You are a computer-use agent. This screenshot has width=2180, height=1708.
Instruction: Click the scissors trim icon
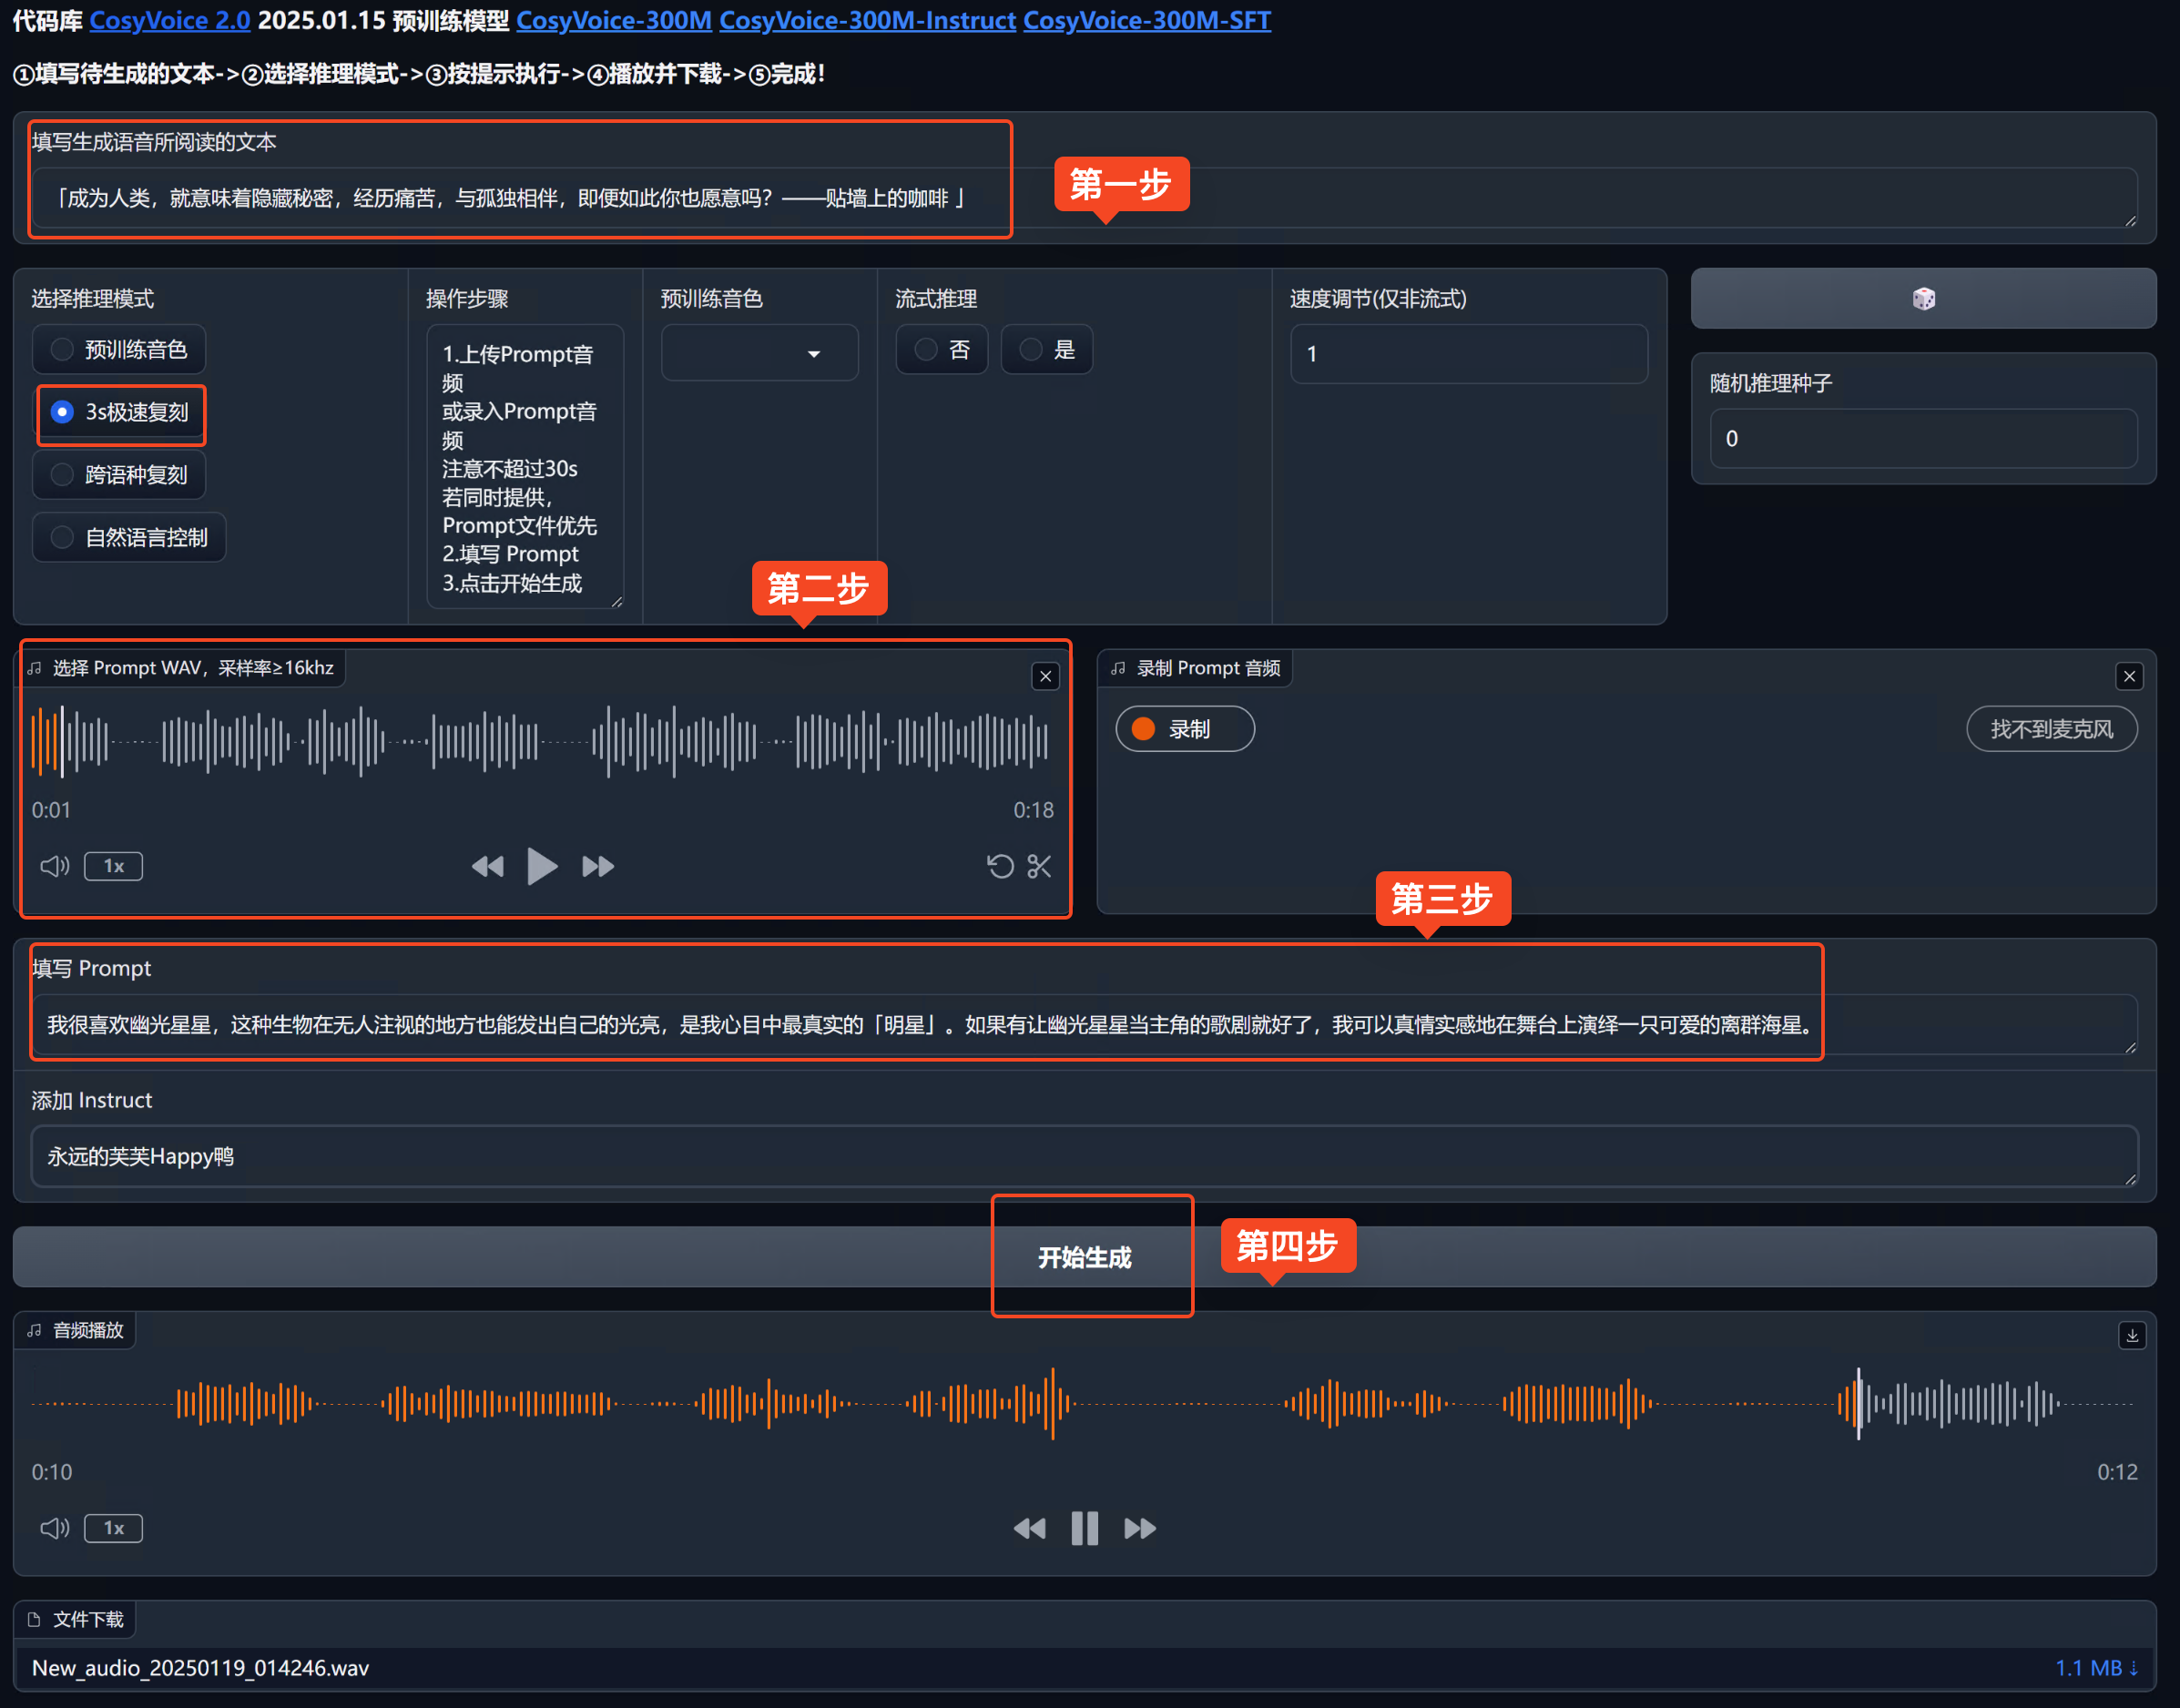(x=1039, y=866)
